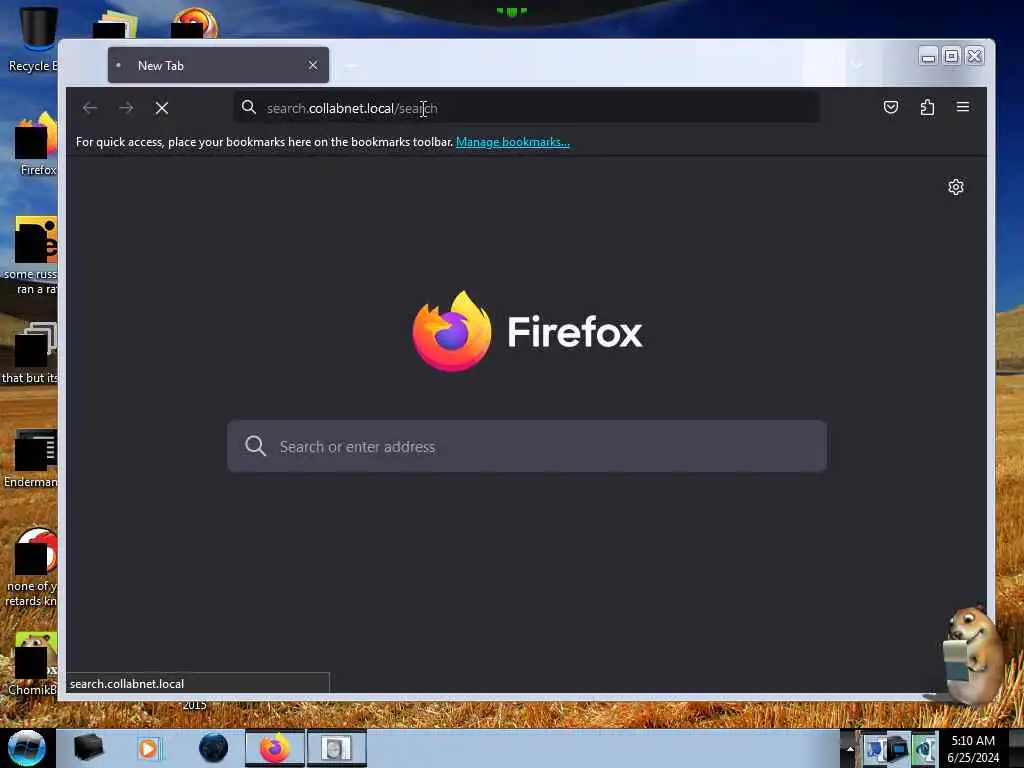Screen dimensions: 1024x768
Task: Close the New Tab tab
Action: (x=313, y=65)
